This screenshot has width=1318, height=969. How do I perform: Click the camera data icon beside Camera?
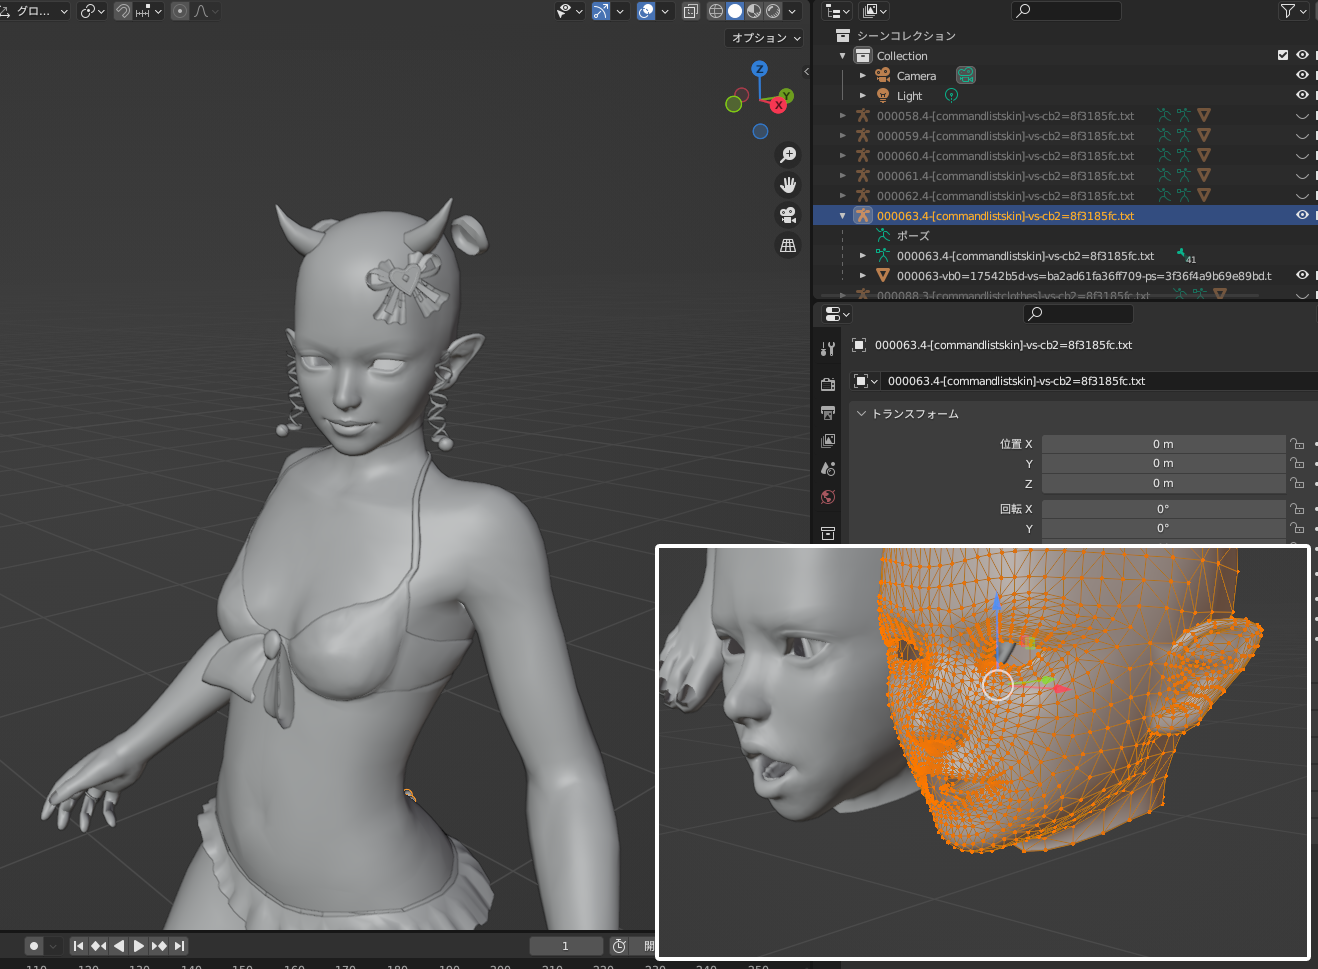click(x=965, y=75)
